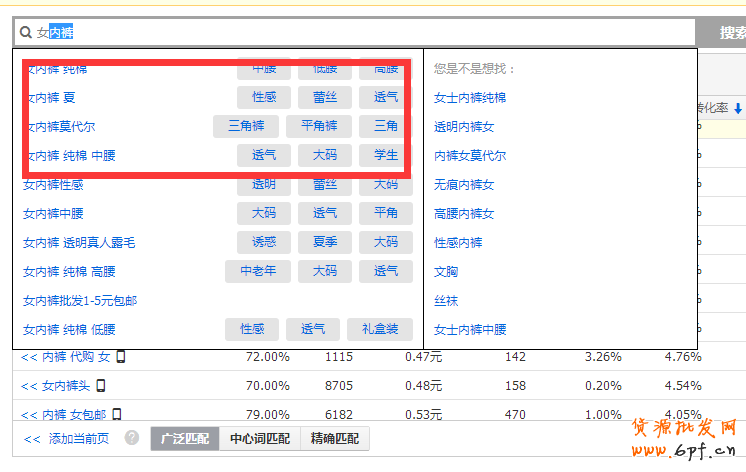Click the << arrow before 内裤 代购 女

click(x=30, y=357)
